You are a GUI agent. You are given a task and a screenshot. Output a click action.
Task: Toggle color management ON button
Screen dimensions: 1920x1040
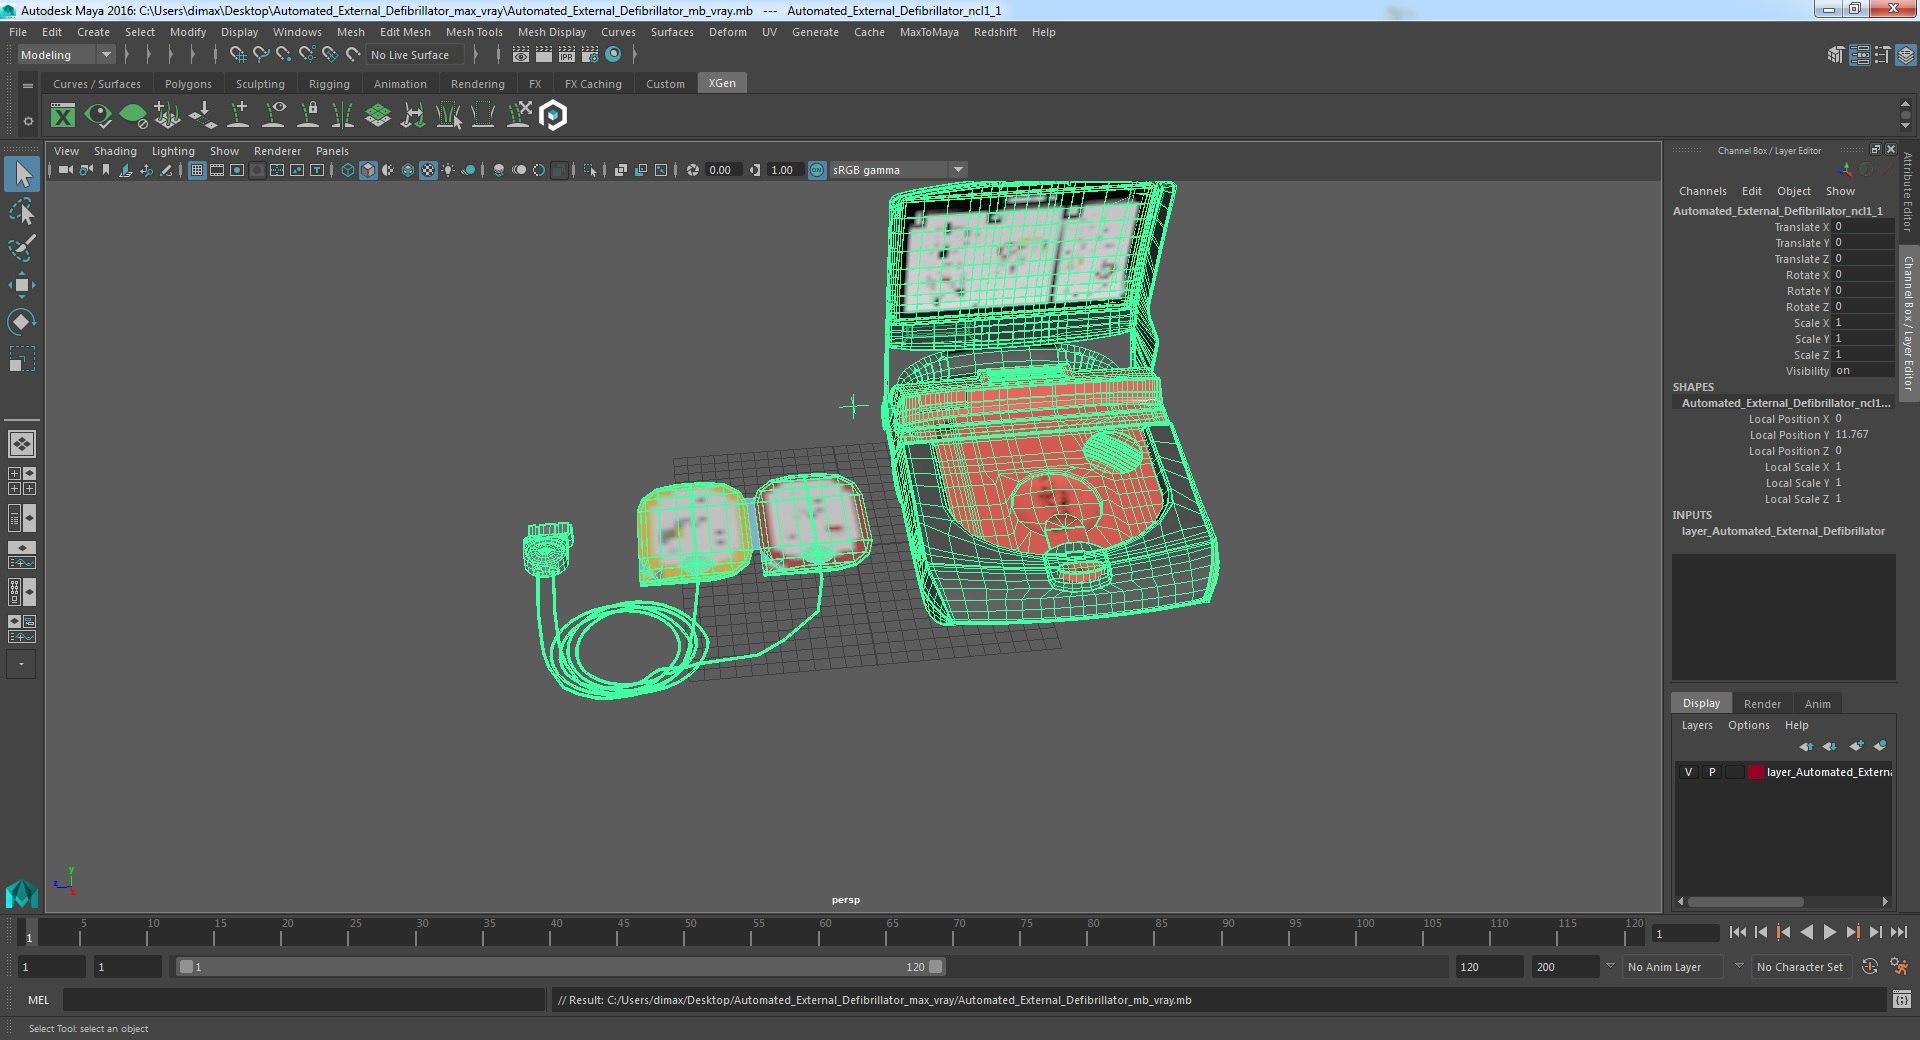click(x=817, y=170)
